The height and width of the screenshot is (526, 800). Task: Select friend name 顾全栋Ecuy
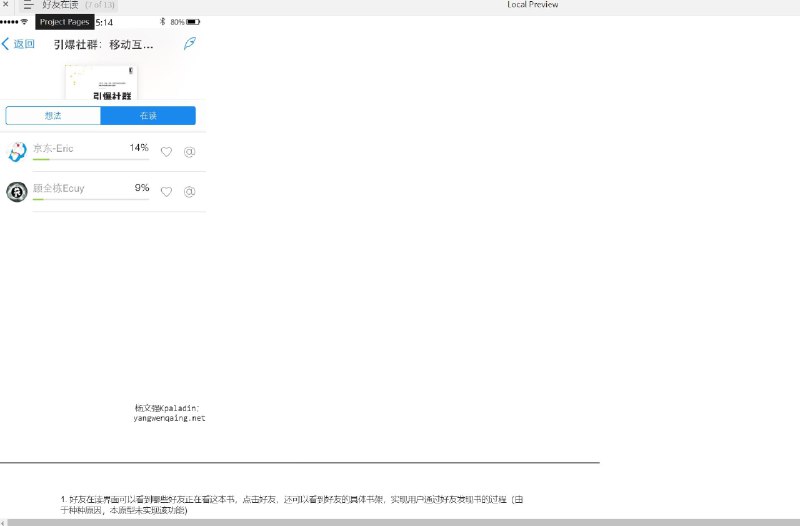[59, 188]
